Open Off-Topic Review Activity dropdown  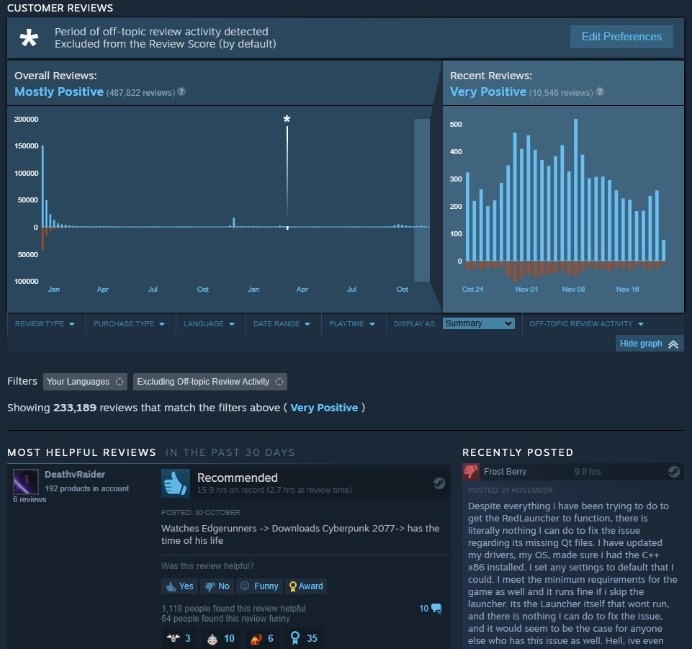coord(586,324)
